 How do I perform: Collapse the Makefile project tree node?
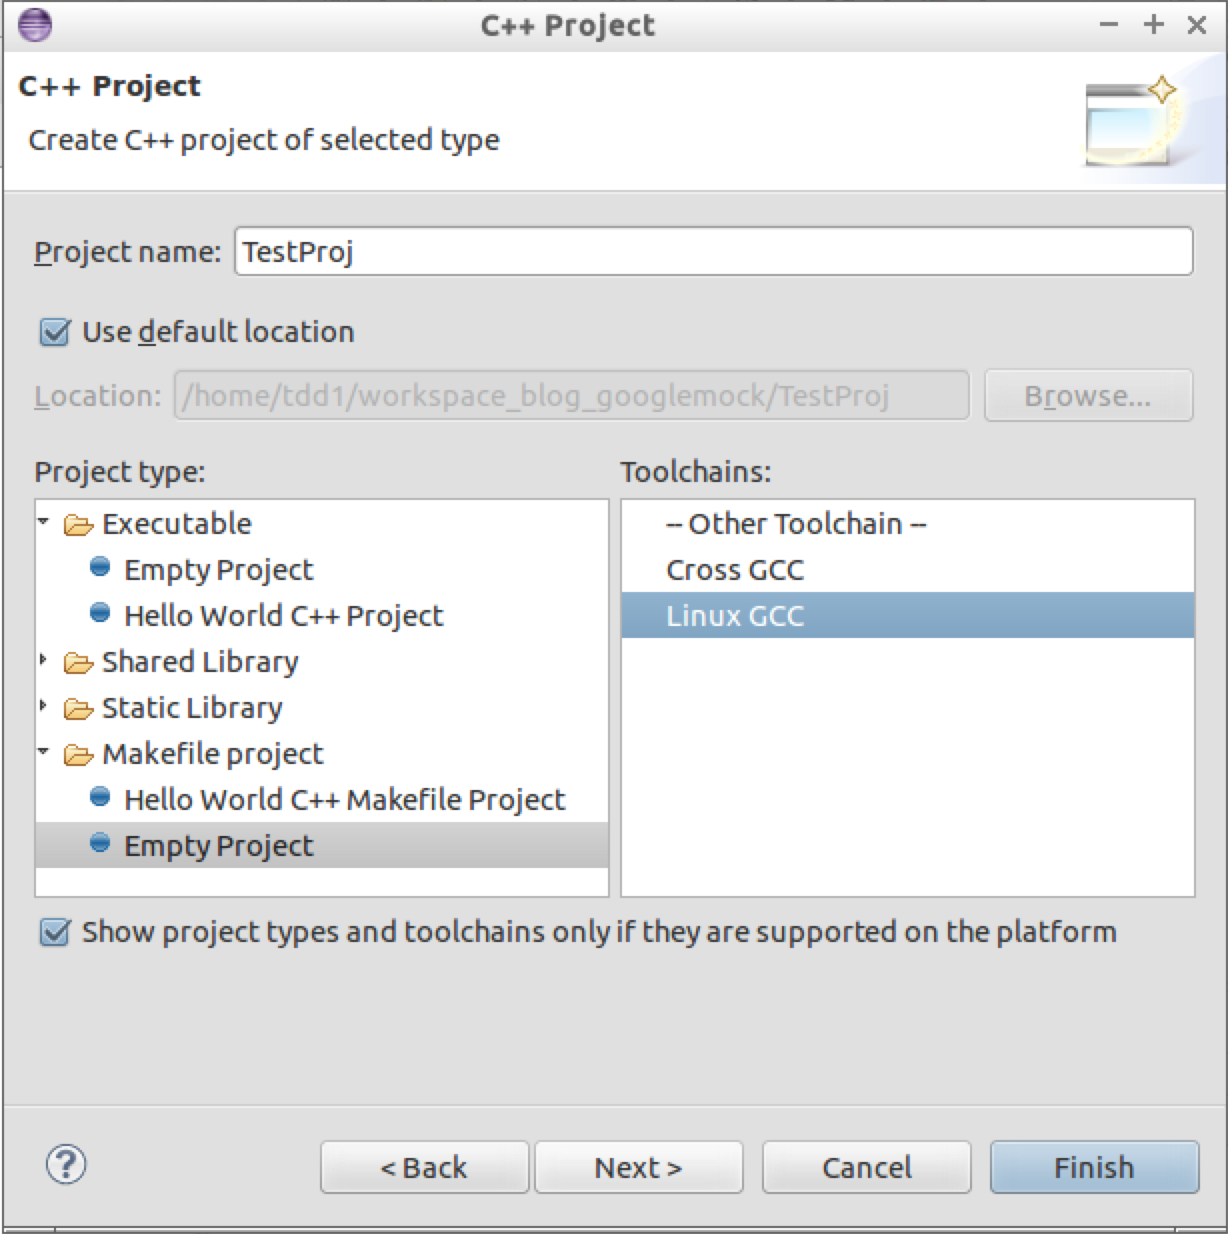tap(43, 751)
